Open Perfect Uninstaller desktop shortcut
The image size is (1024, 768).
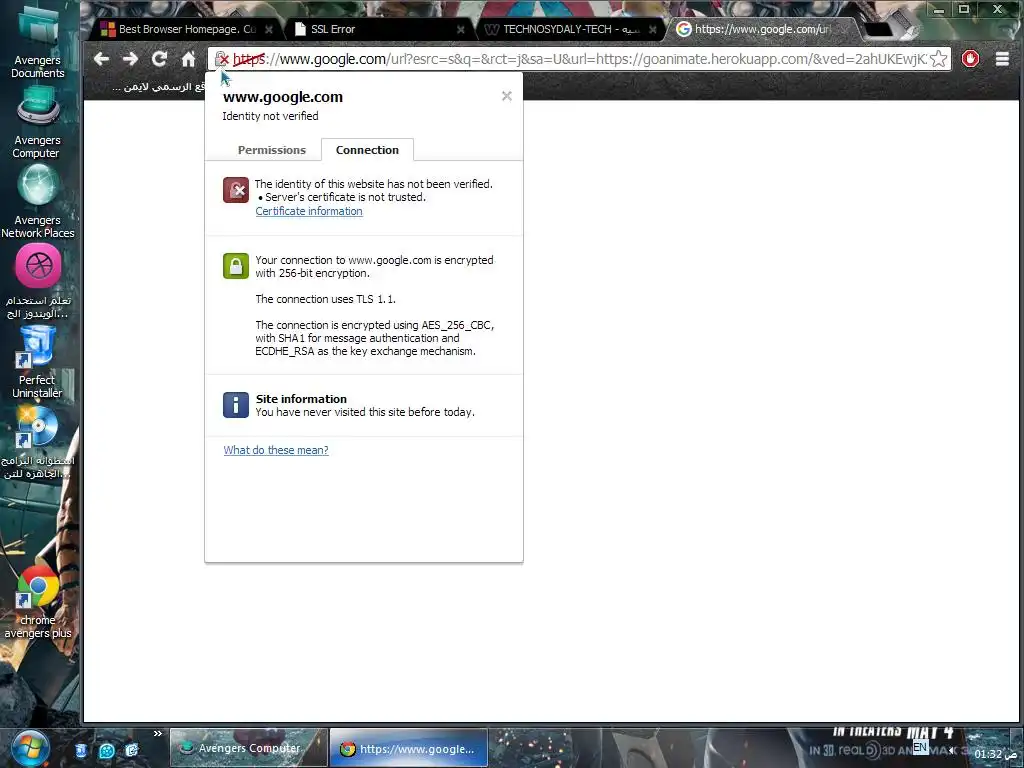(x=37, y=362)
